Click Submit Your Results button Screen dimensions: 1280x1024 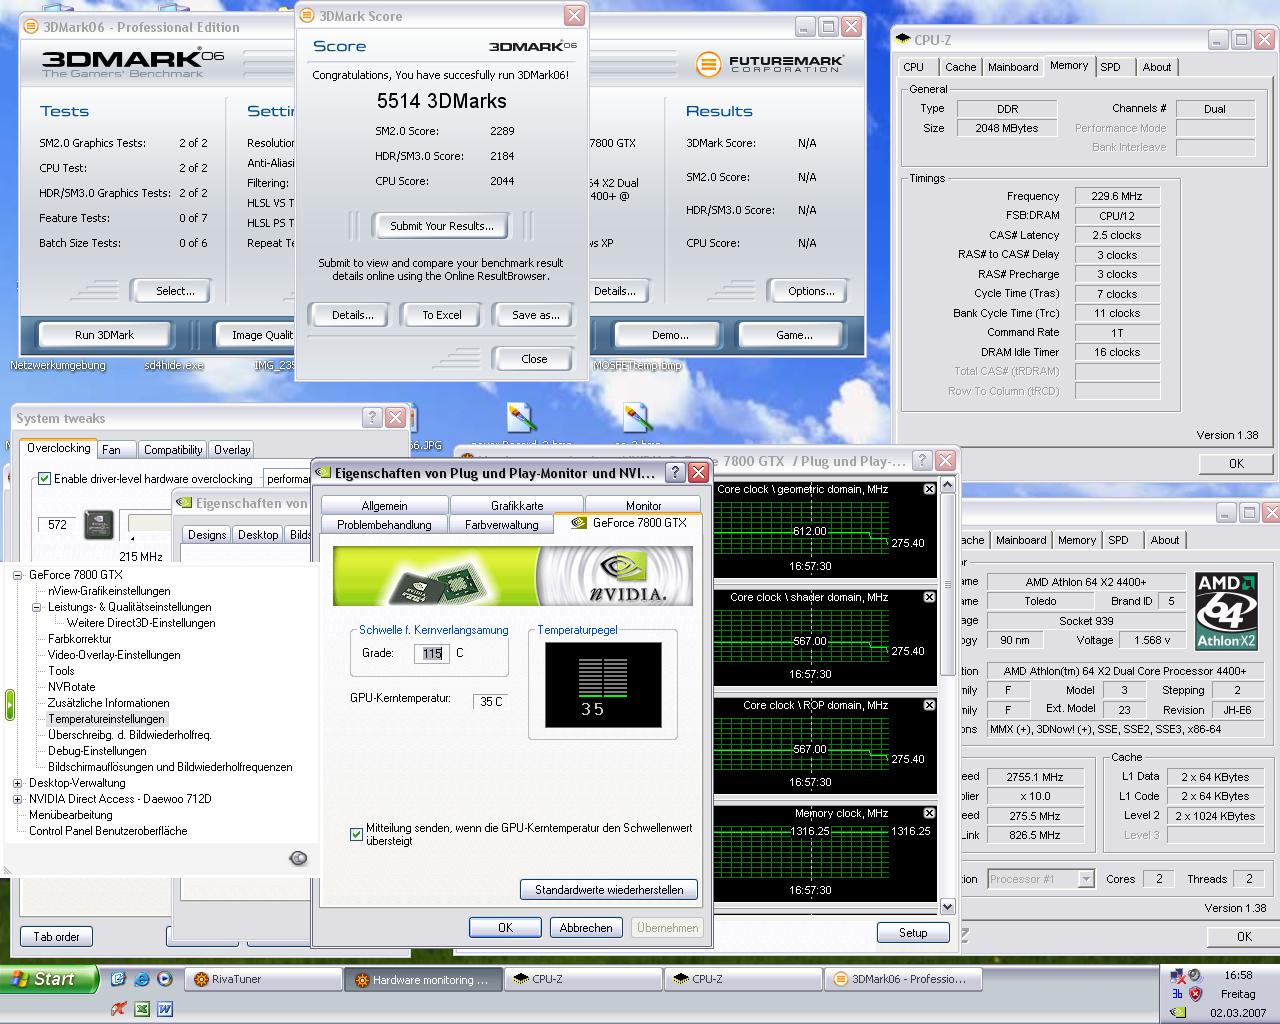[x=441, y=226]
